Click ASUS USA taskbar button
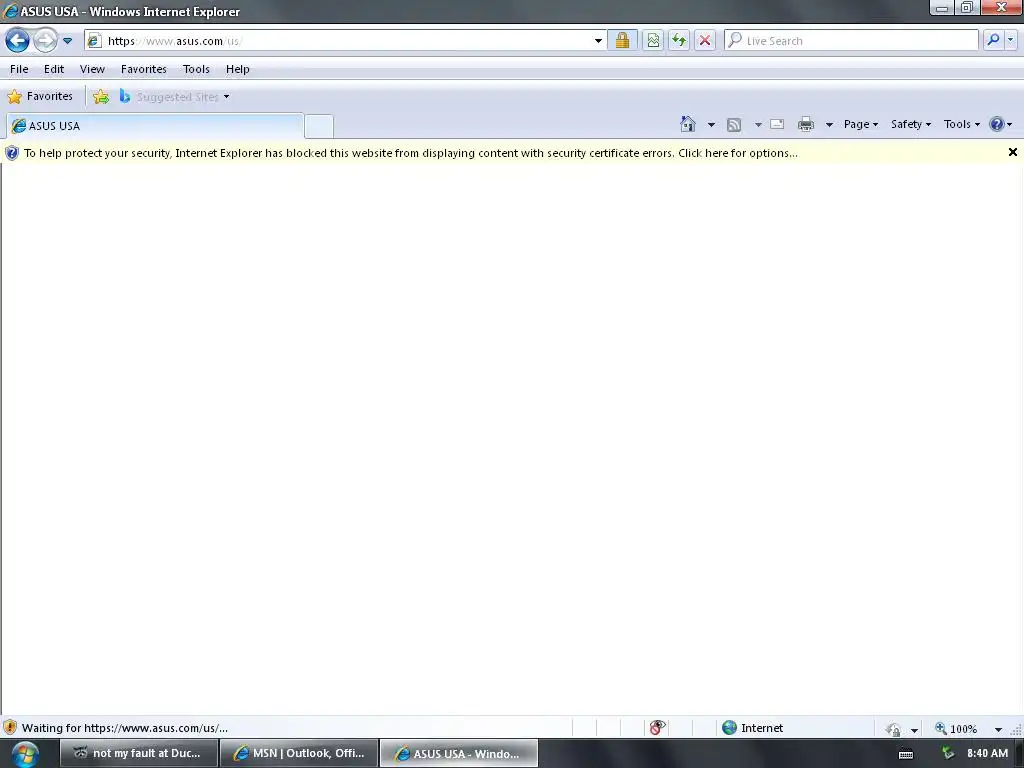Image resolution: width=1024 pixels, height=768 pixels. click(459, 753)
